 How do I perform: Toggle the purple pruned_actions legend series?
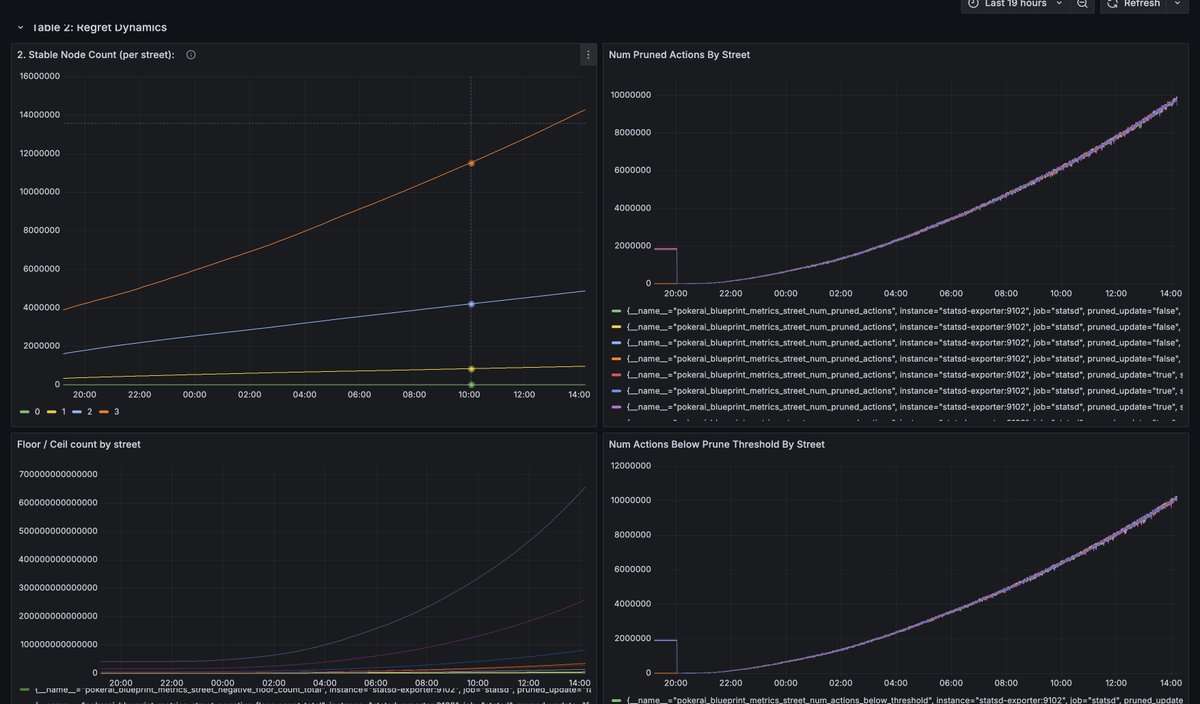pos(897,407)
